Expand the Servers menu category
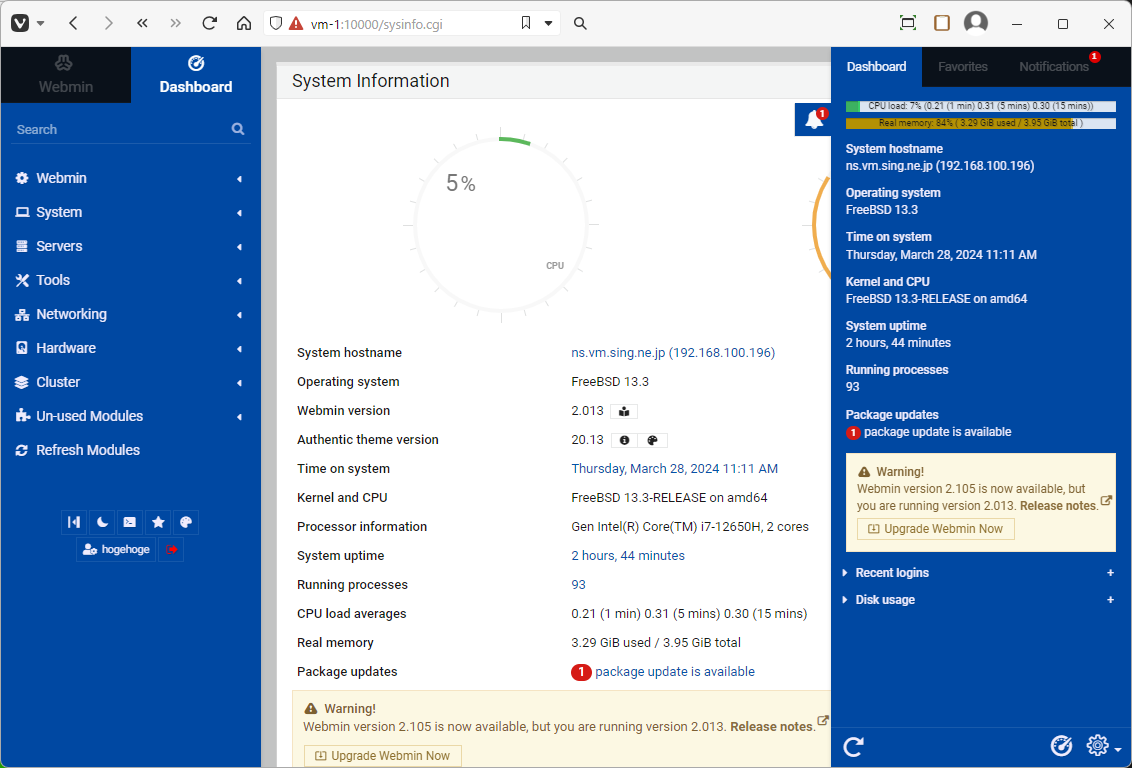The image size is (1132, 768). (130, 246)
